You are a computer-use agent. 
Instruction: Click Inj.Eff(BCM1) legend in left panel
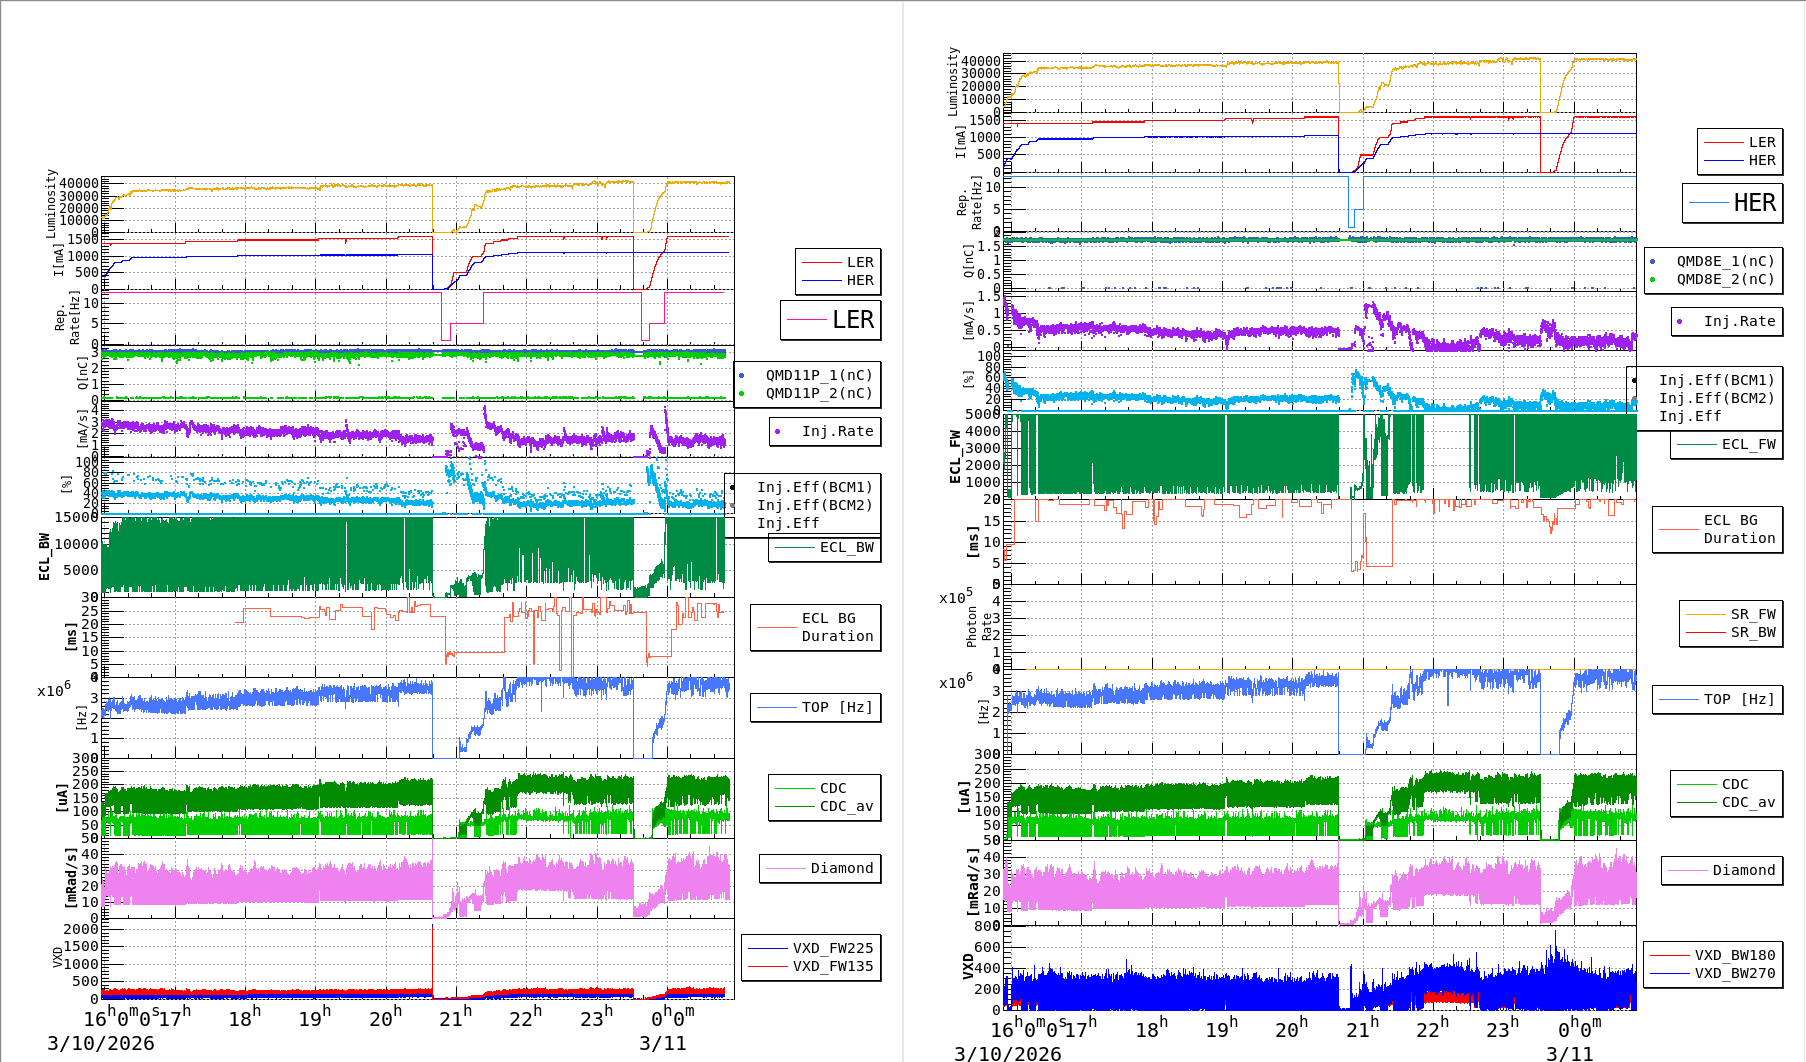(814, 487)
